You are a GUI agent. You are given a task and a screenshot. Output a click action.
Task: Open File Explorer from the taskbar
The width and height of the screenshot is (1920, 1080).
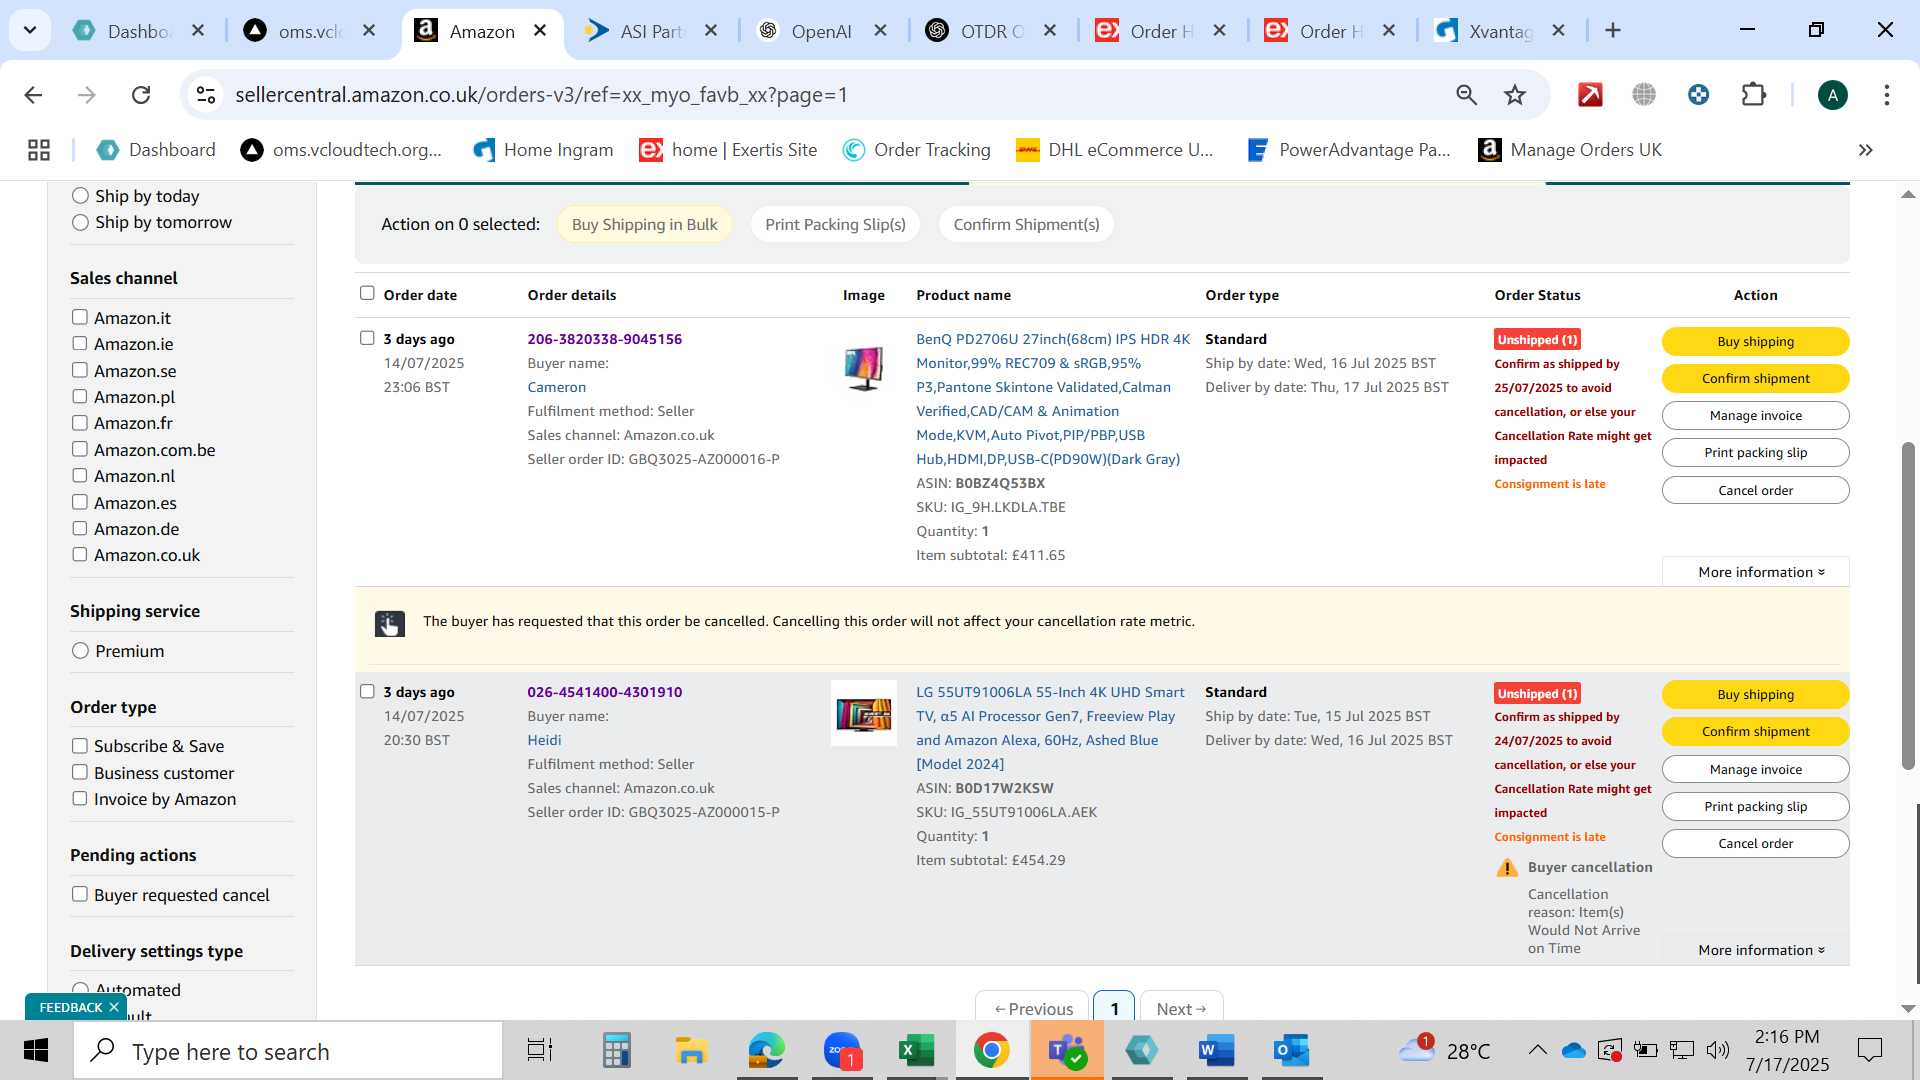(691, 1051)
